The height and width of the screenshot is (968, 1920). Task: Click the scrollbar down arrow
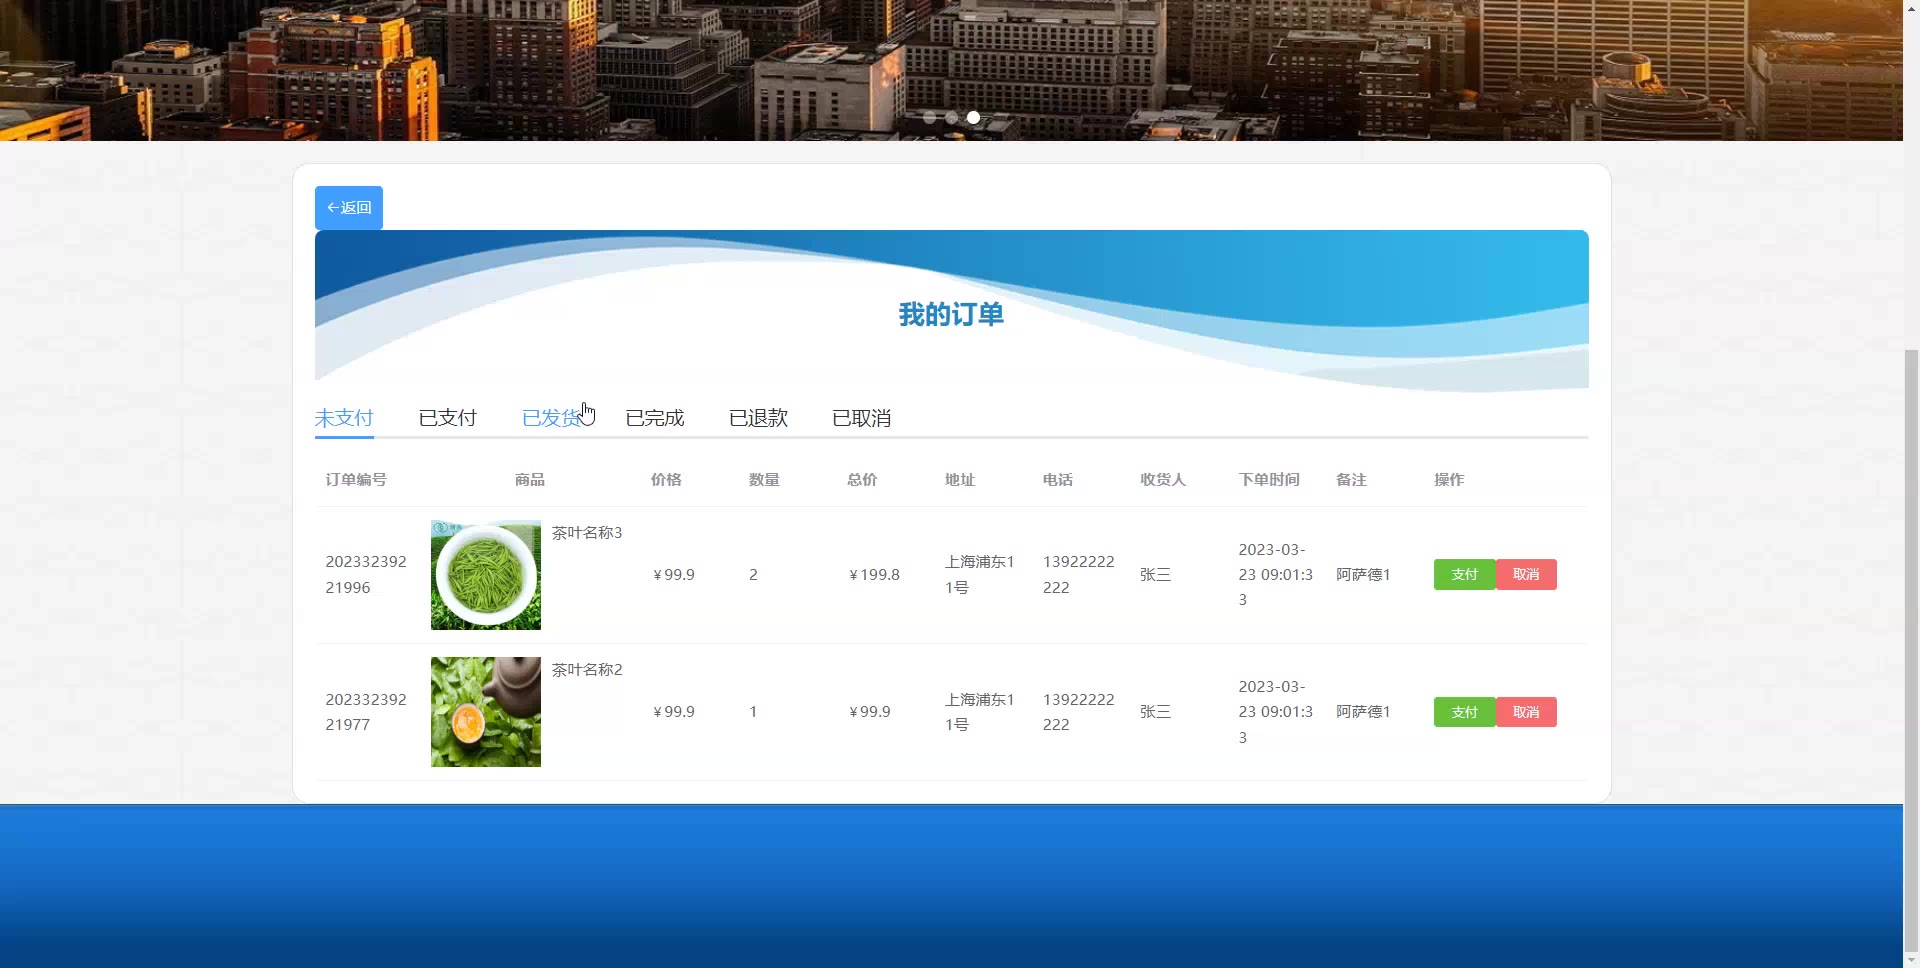click(x=1911, y=960)
